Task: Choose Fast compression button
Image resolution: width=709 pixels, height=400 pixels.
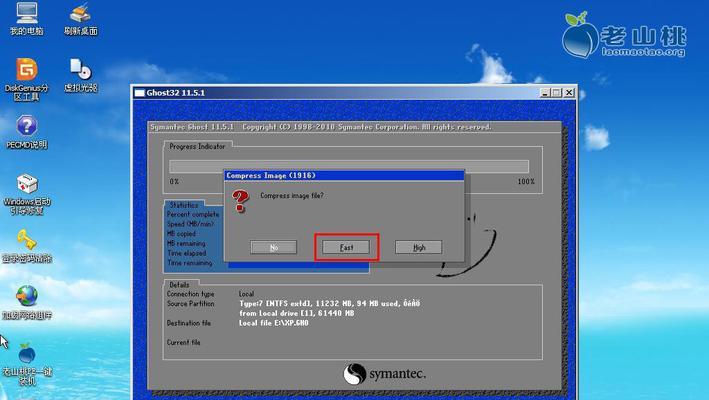Action: point(346,247)
